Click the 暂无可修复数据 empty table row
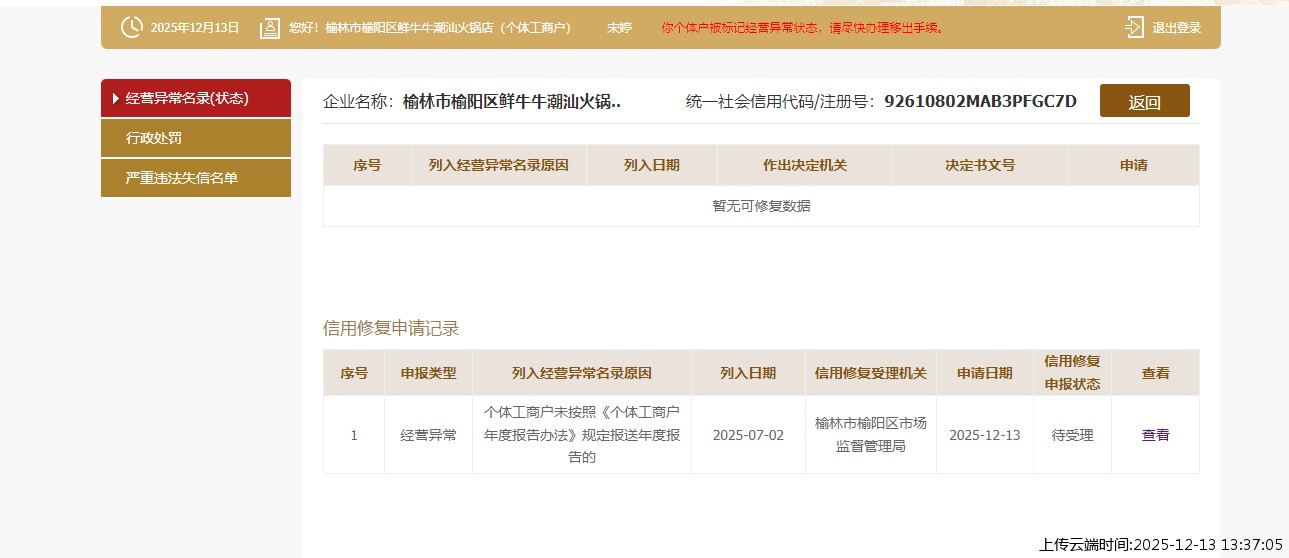 tap(761, 206)
